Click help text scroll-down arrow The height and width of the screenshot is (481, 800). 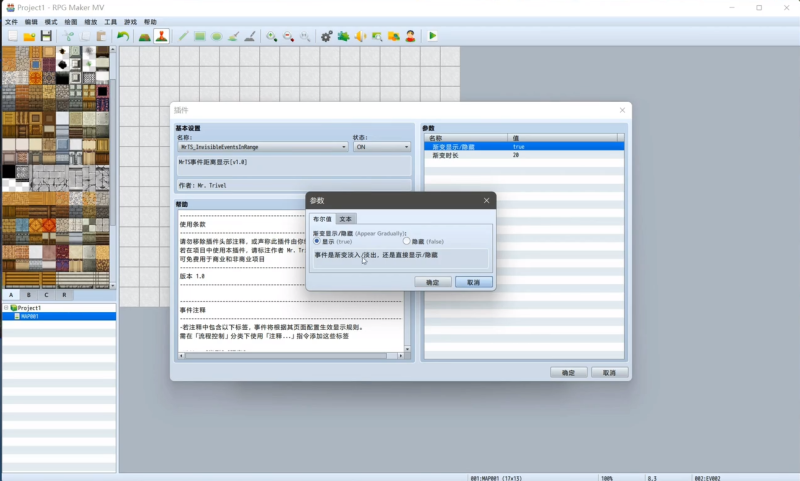click(407, 349)
